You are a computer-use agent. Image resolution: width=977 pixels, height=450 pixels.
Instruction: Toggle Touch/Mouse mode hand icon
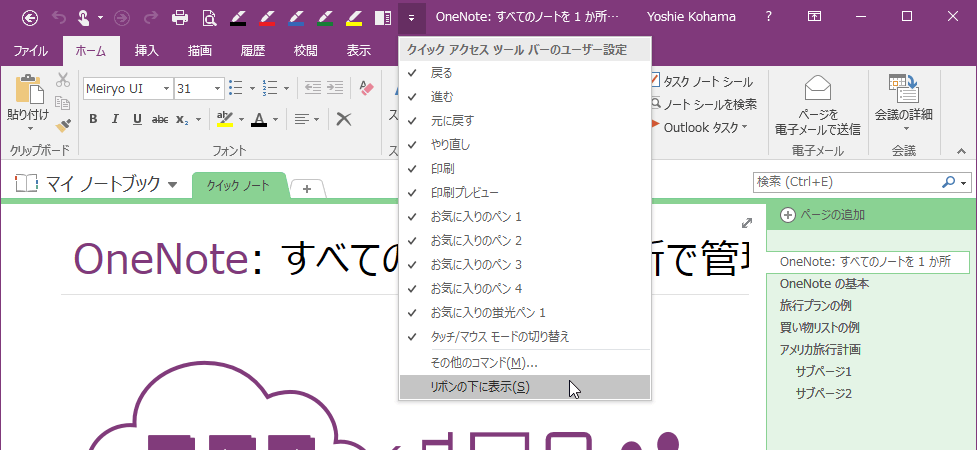(x=83, y=17)
